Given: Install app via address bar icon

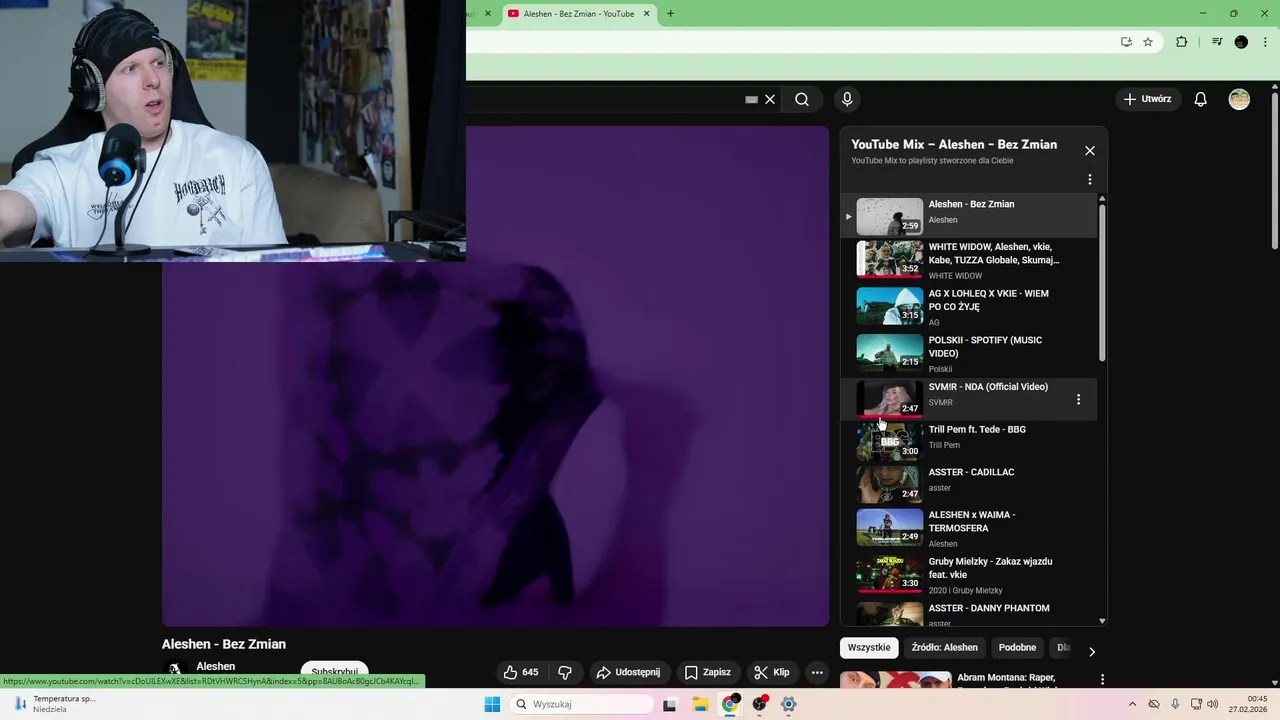Looking at the screenshot, I should click(1126, 42).
